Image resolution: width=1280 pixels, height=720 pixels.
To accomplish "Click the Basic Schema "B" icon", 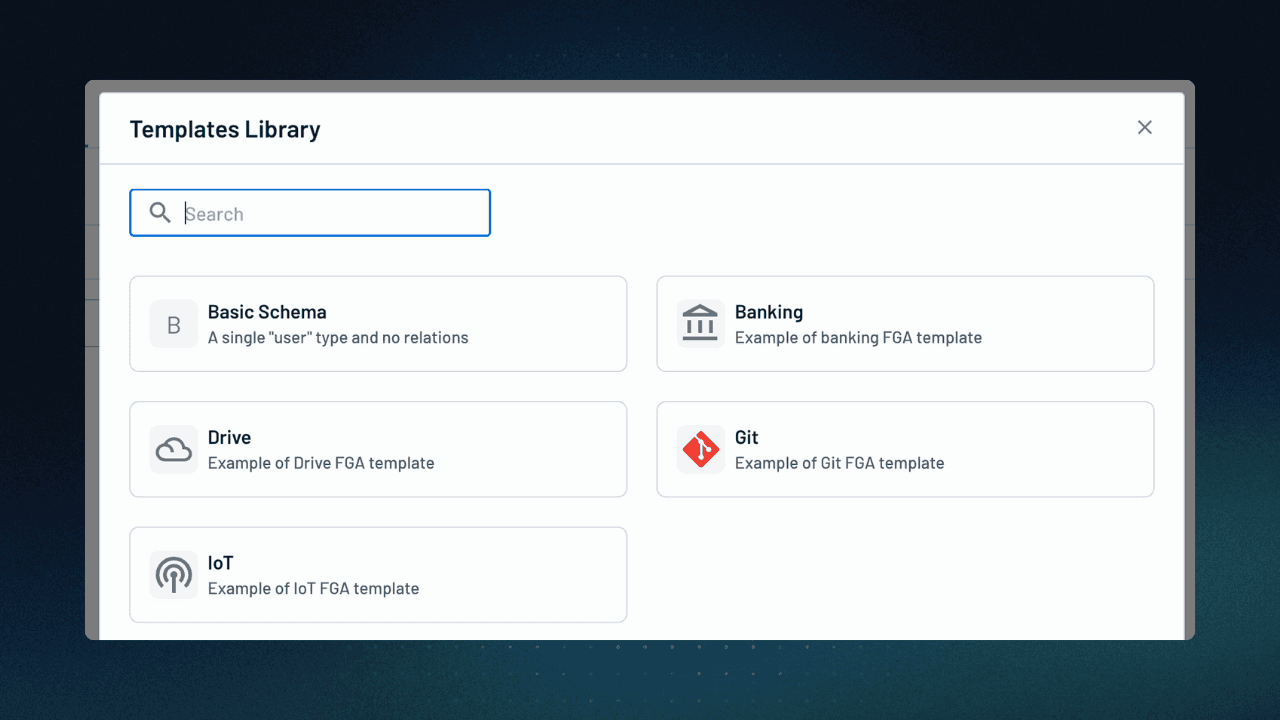I will pos(174,325).
